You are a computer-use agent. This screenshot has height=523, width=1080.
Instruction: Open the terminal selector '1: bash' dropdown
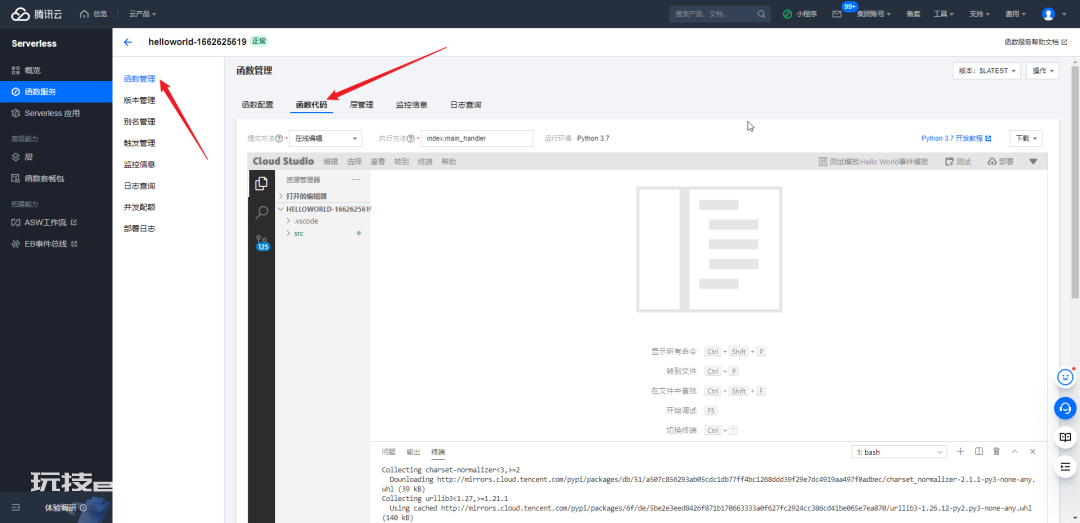coord(900,452)
